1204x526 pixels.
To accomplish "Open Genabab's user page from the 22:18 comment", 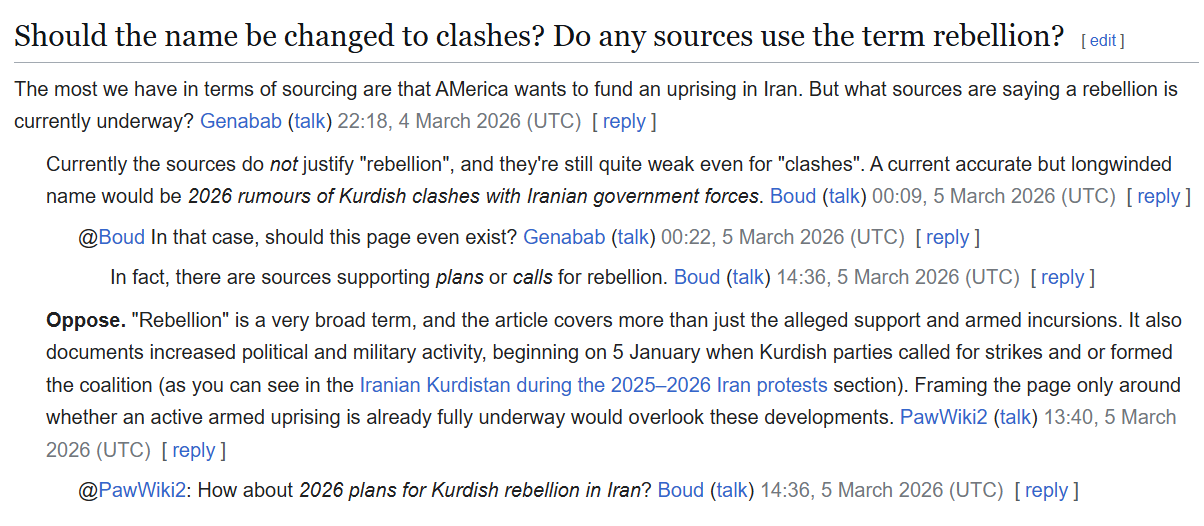I will click(241, 121).
